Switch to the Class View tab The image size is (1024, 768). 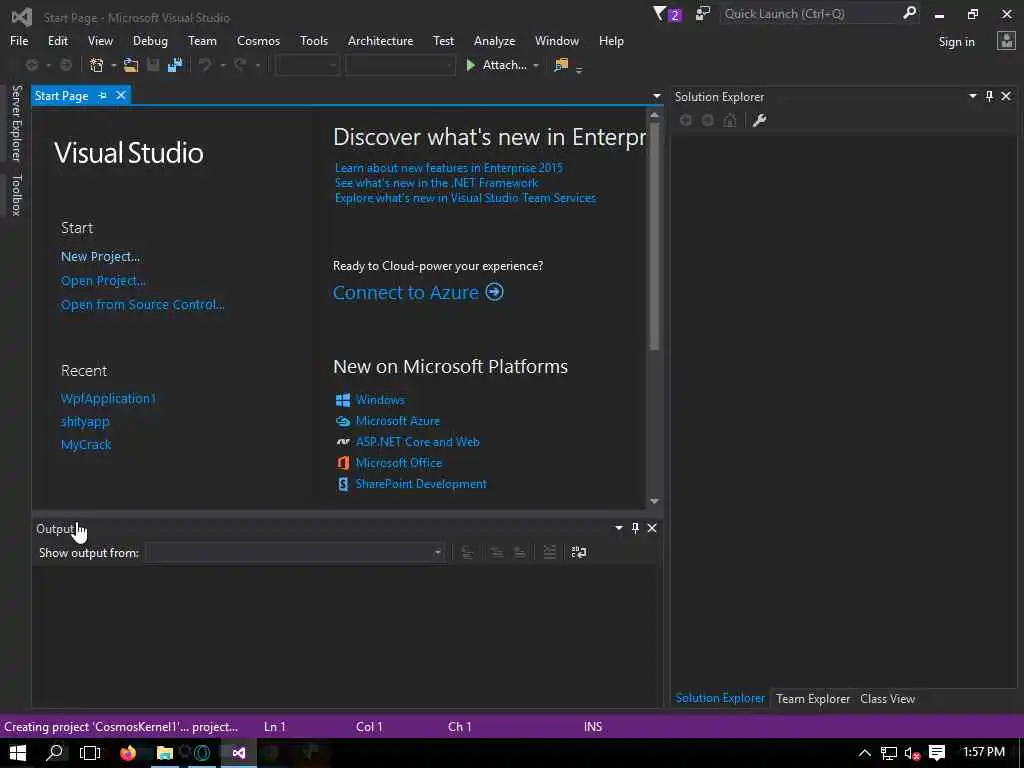point(888,698)
